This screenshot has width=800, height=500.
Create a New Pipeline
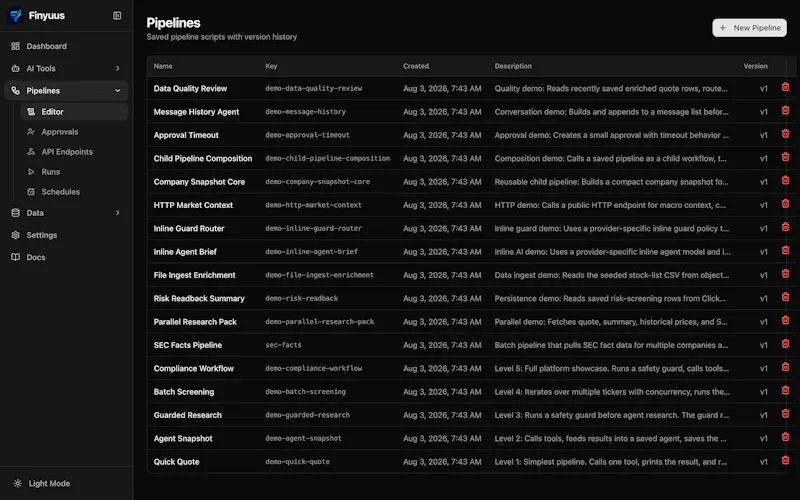pos(749,28)
